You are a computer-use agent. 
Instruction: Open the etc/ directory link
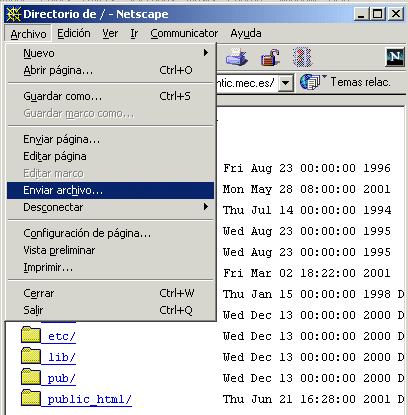(x=61, y=336)
